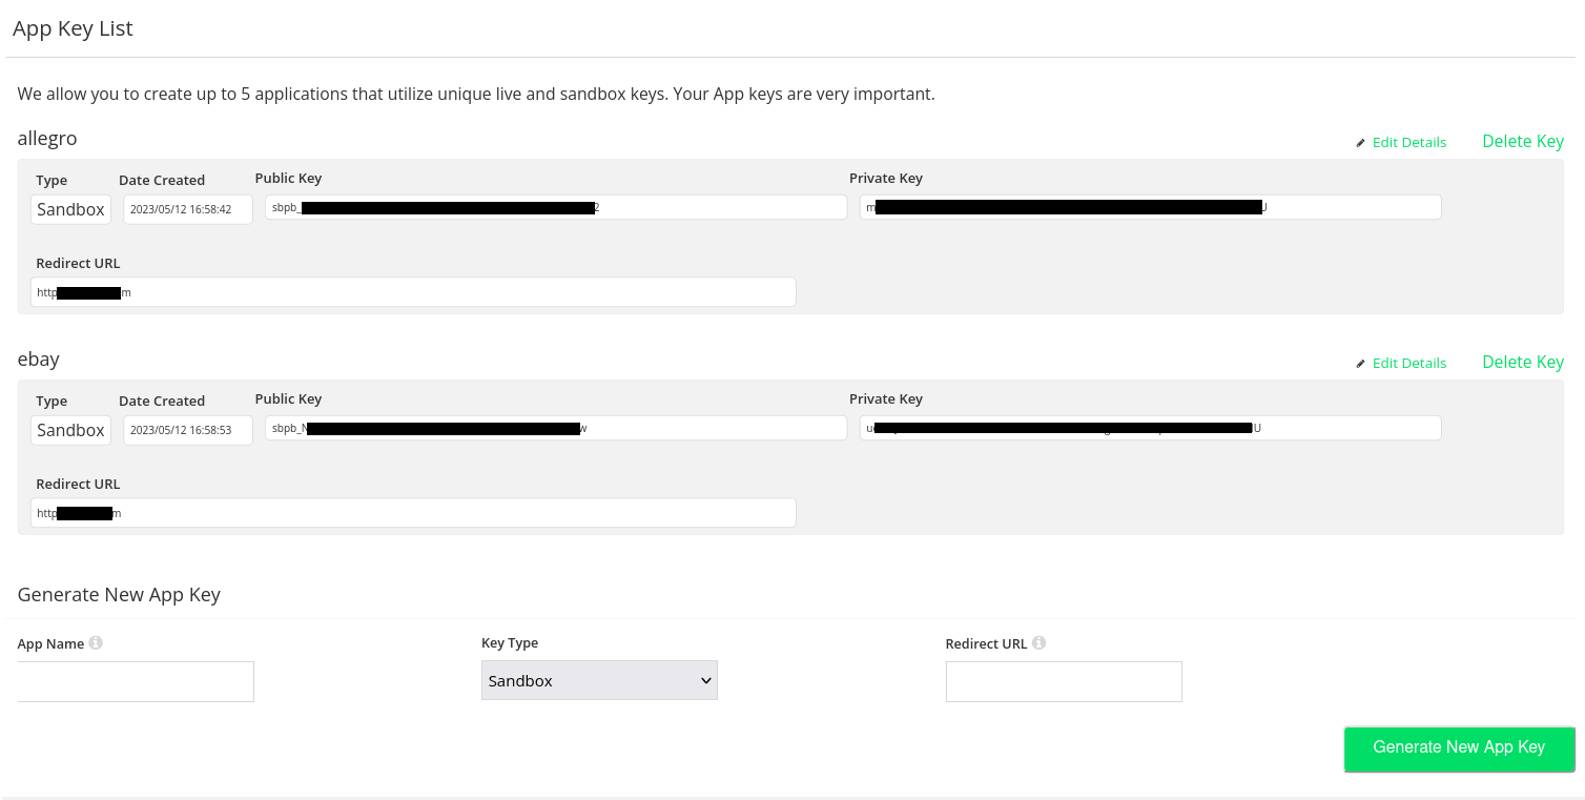This screenshot has width=1585, height=800.
Task: Click the Sandbox type label for ebay
Action: 70,430
